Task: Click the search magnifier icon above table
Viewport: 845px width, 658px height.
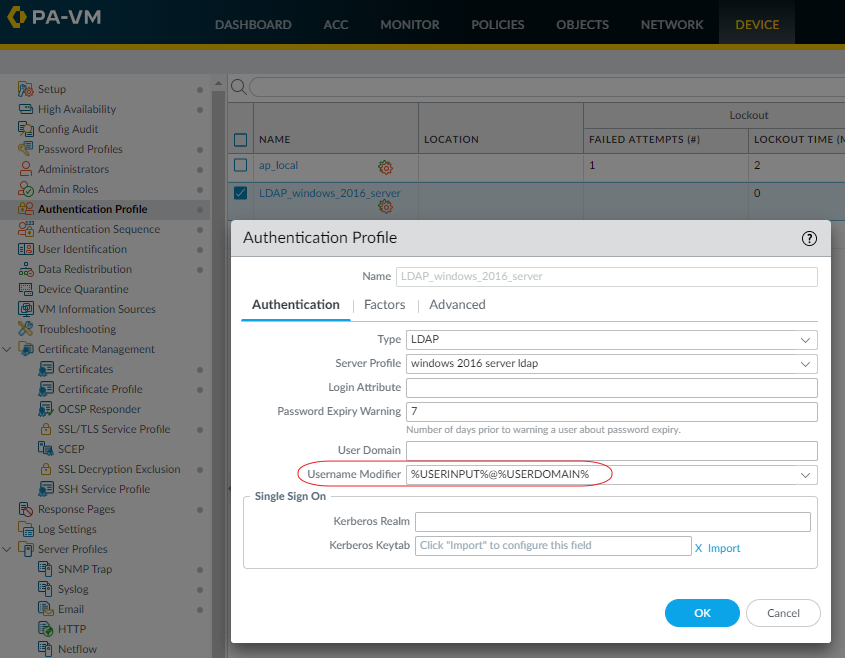Action: tap(239, 87)
